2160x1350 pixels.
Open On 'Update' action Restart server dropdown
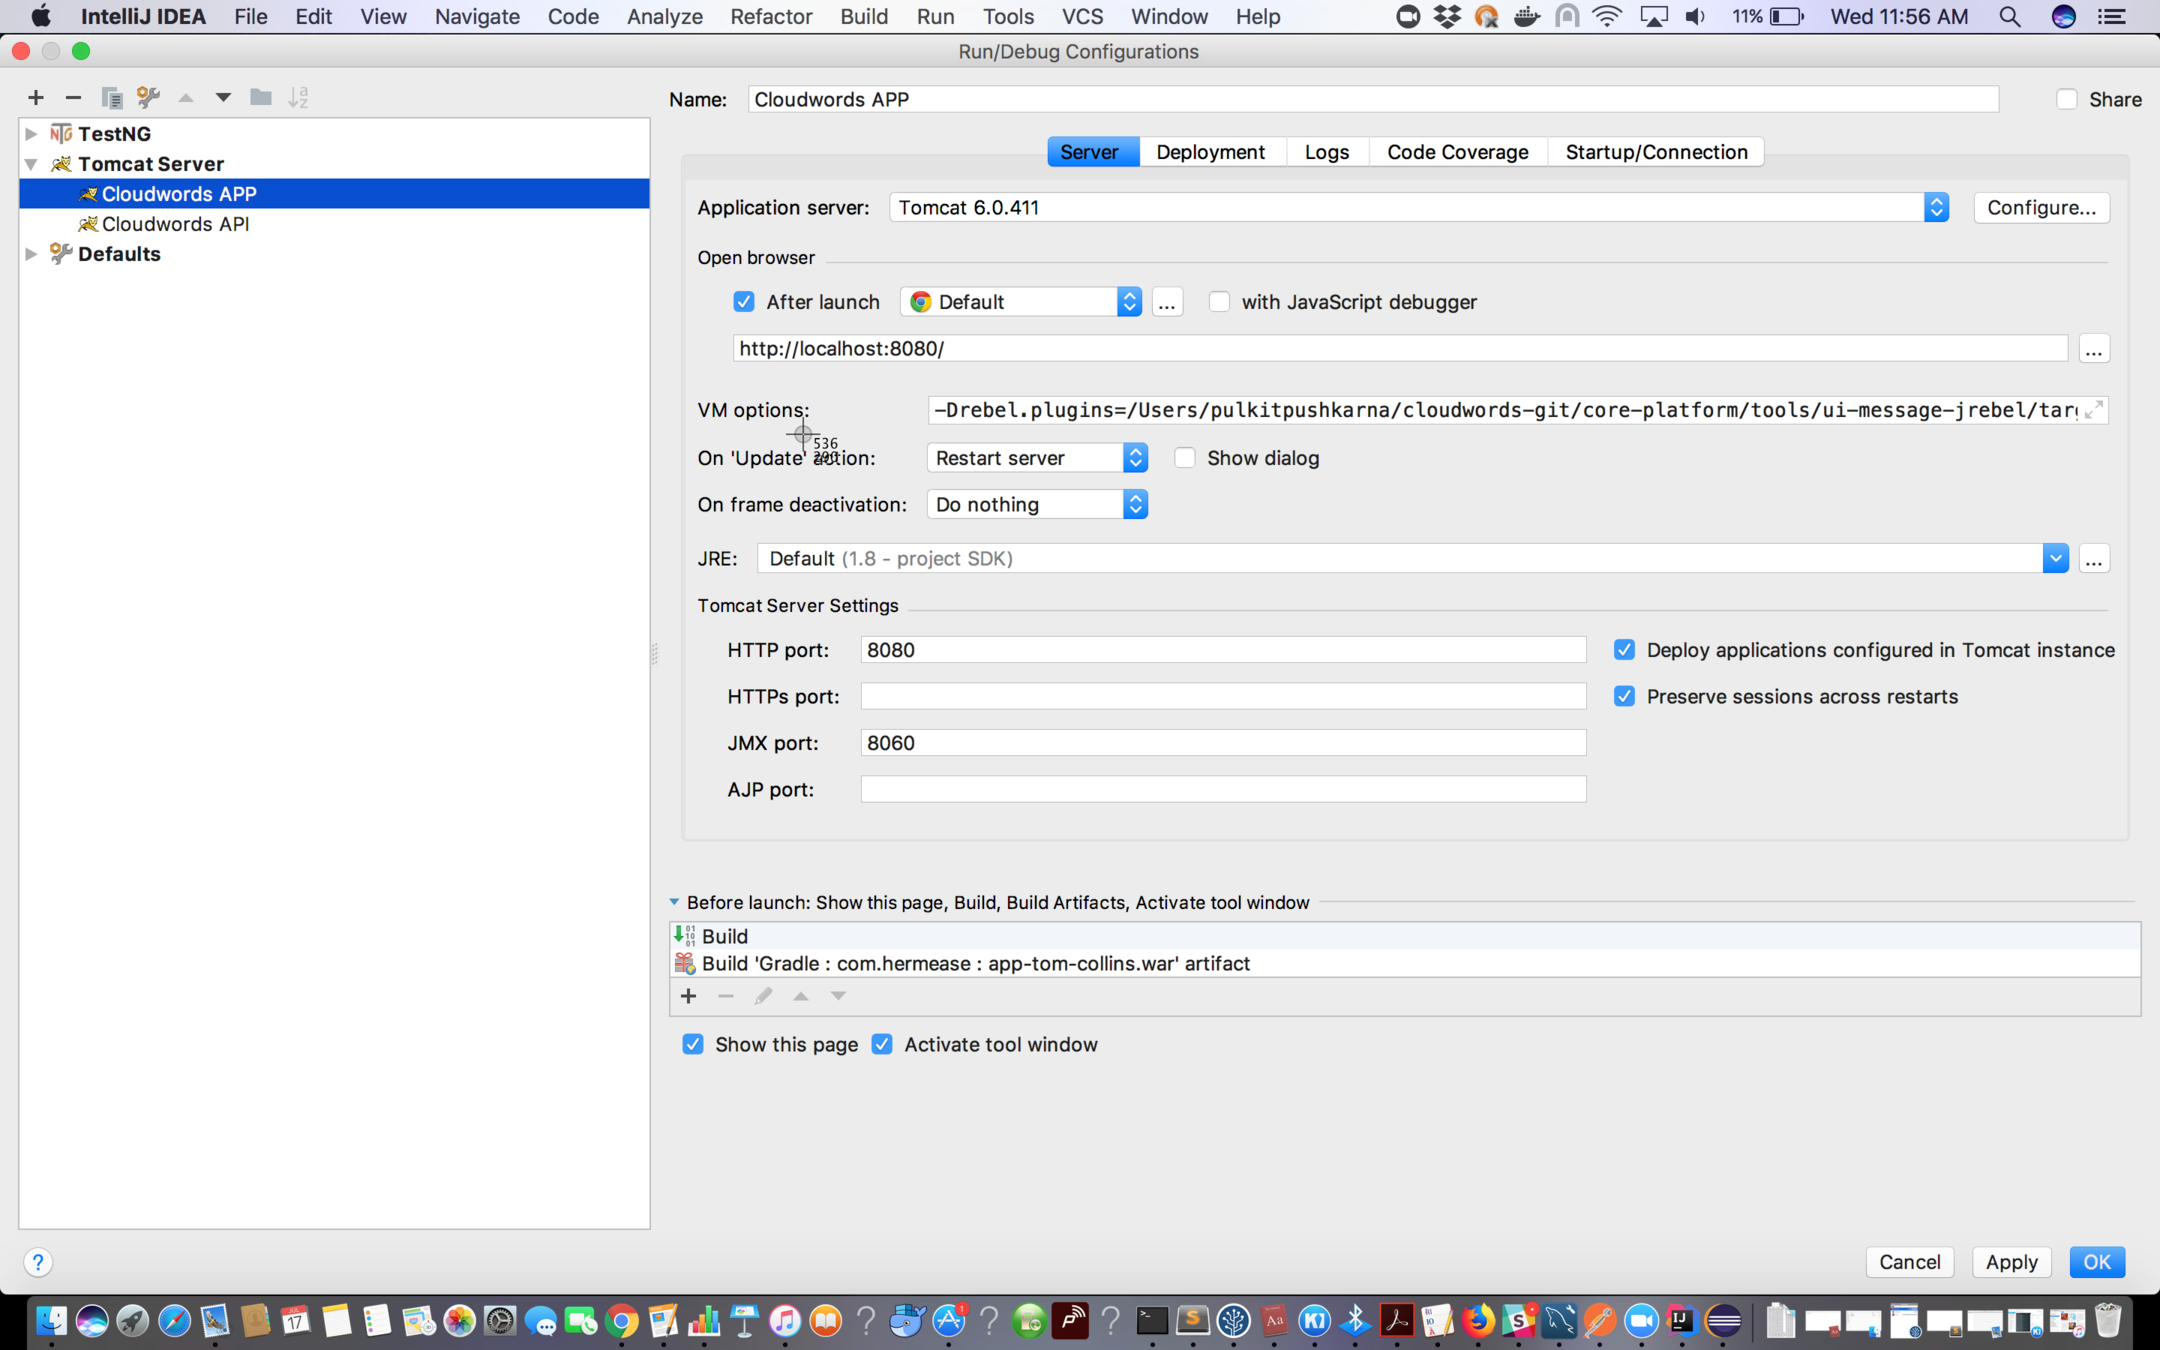pyautogui.click(x=1037, y=458)
